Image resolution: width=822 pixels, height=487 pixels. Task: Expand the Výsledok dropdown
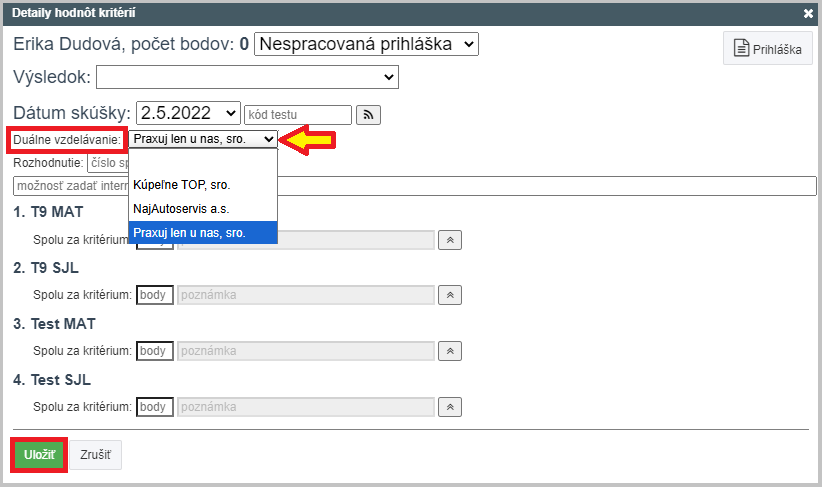[x=247, y=77]
